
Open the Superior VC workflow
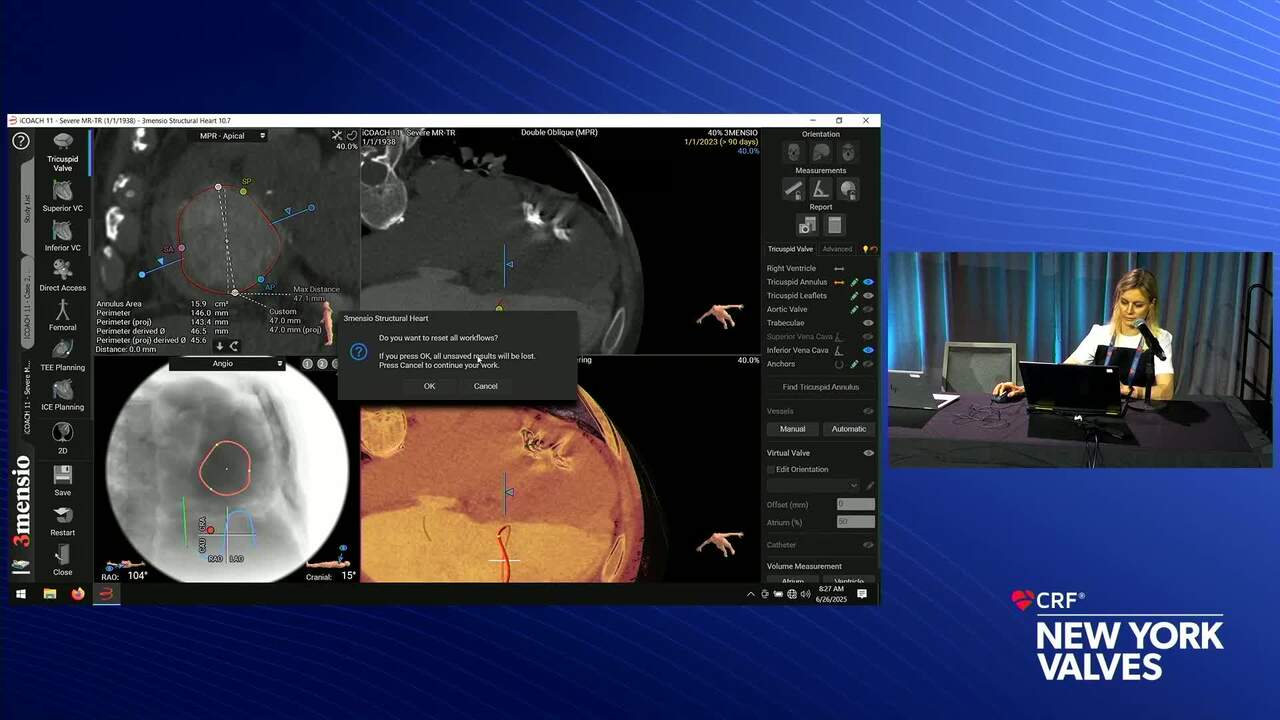pyautogui.click(x=62, y=196)
